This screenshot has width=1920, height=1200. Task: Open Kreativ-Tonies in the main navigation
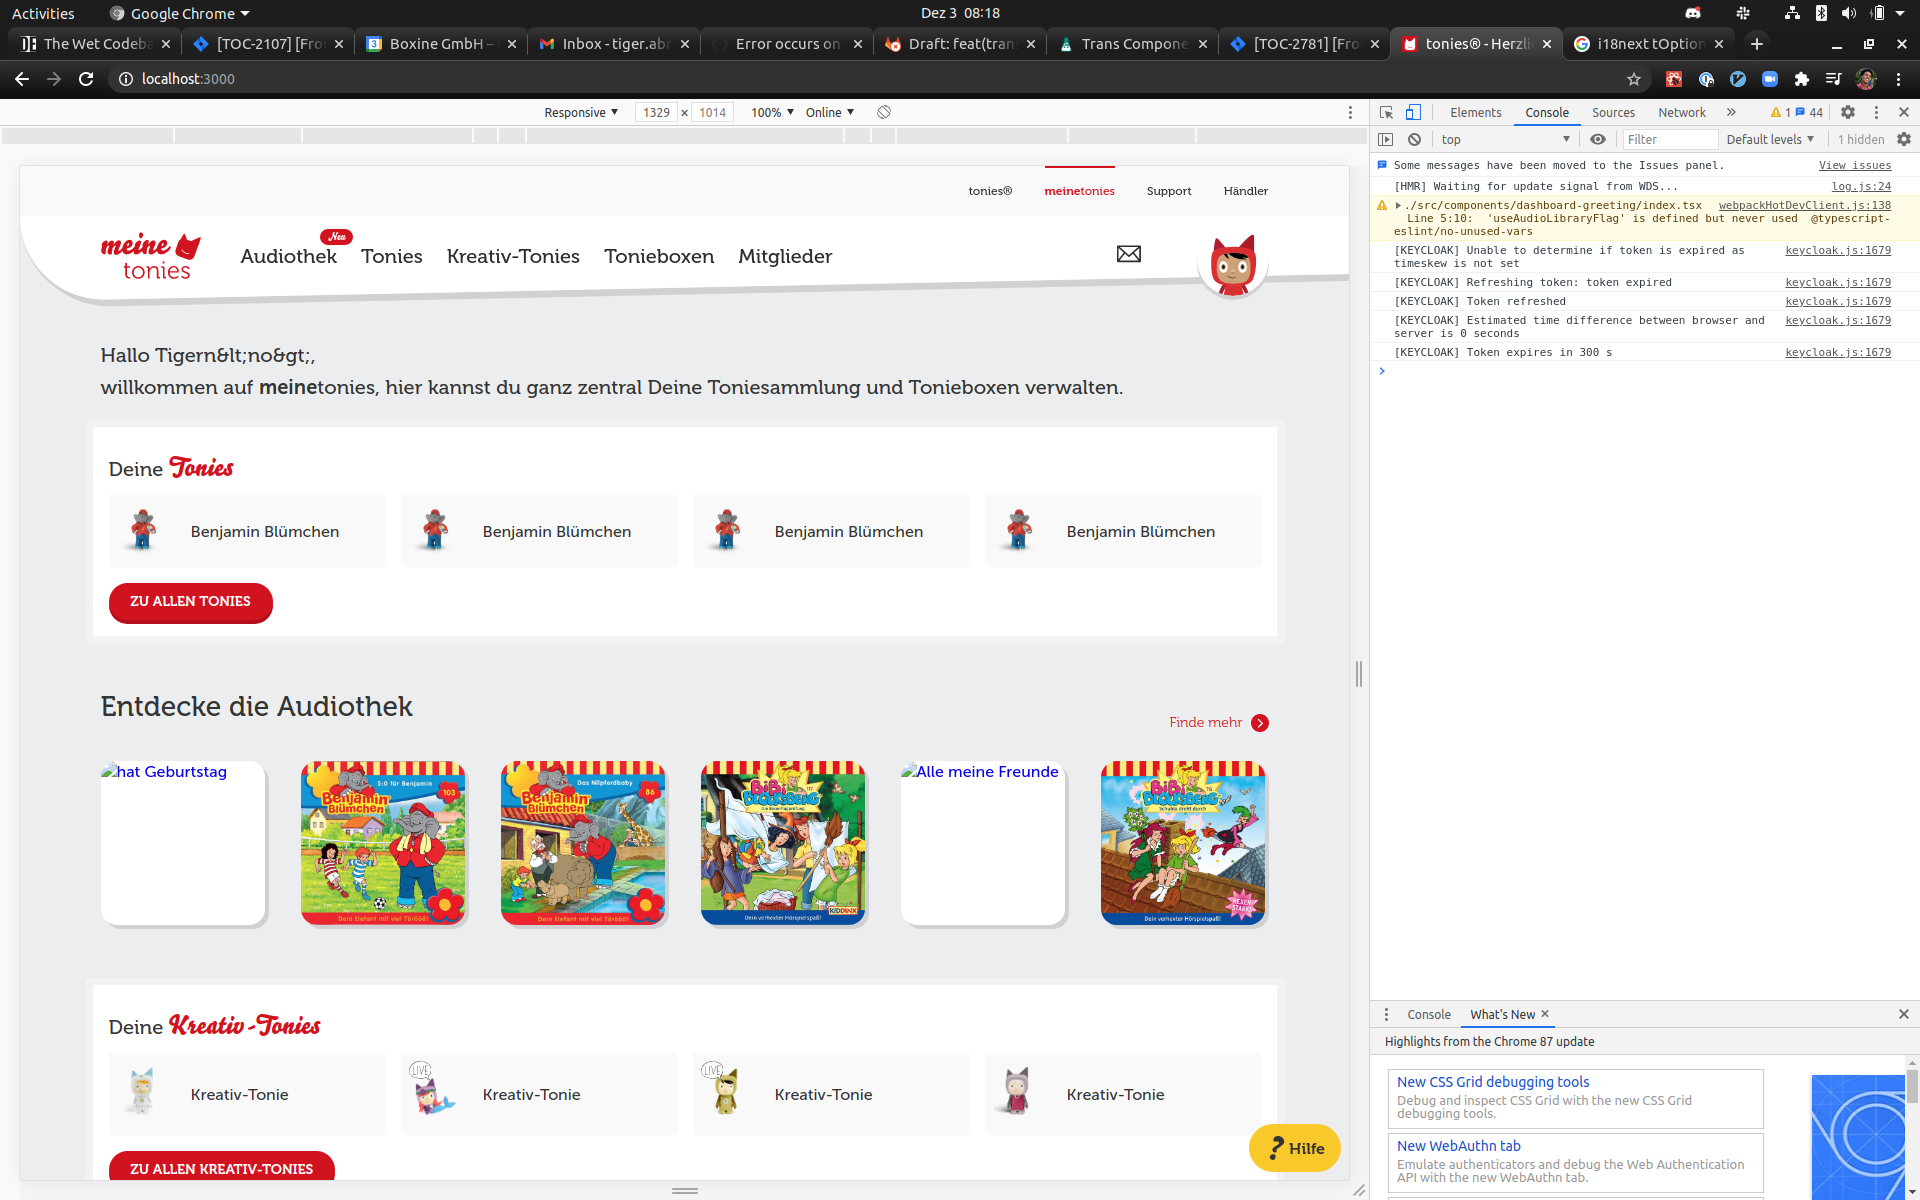[513, 256]
